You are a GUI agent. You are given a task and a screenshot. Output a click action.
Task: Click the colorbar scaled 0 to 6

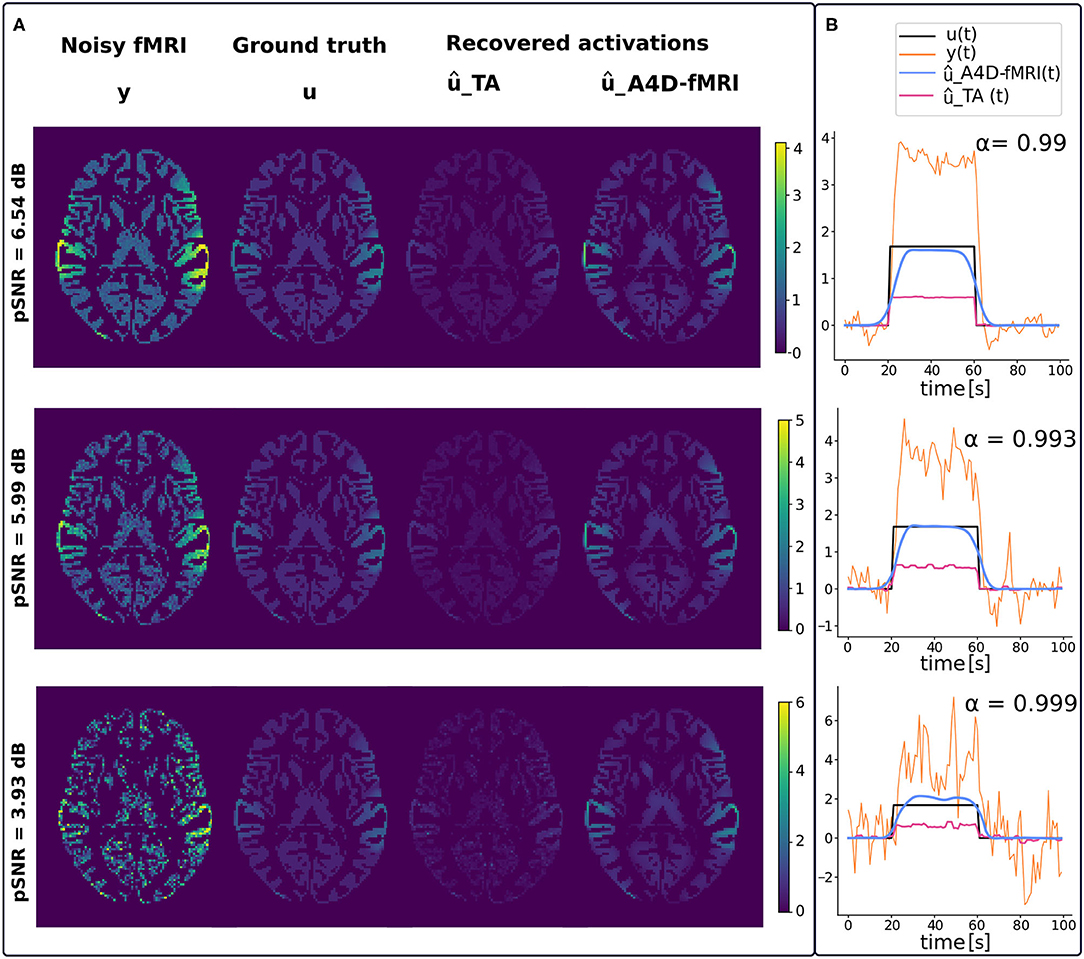(783, 807)
